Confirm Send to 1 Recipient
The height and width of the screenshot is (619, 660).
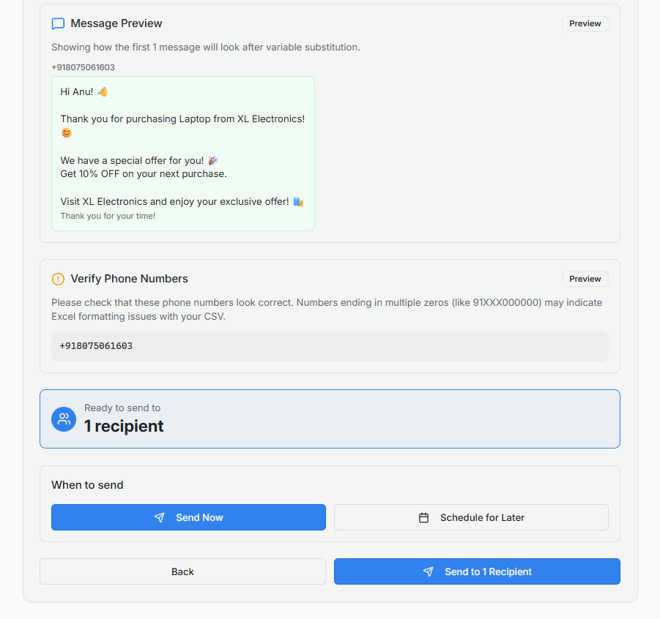[x=477, y=571]
